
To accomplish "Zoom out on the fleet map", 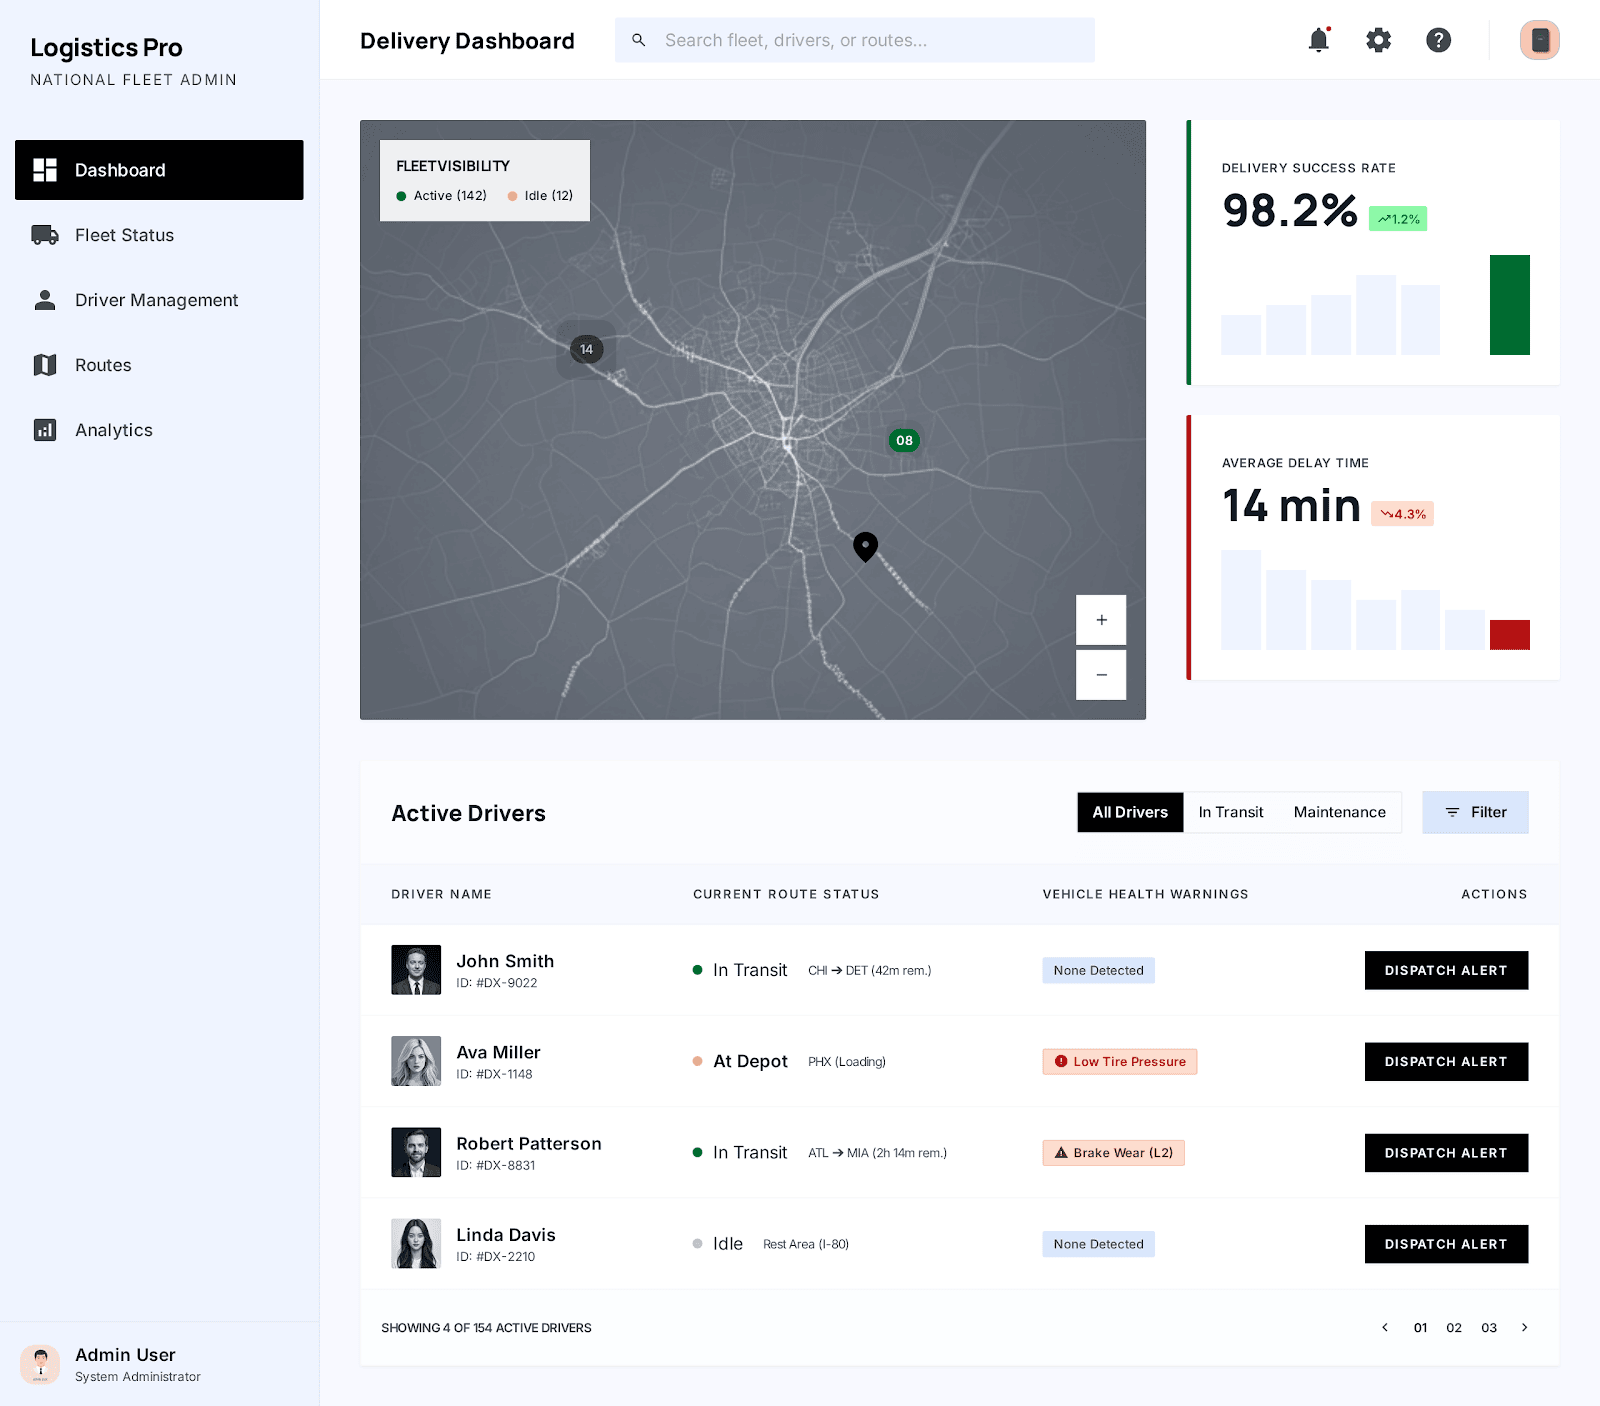I will click(1101, 675).
